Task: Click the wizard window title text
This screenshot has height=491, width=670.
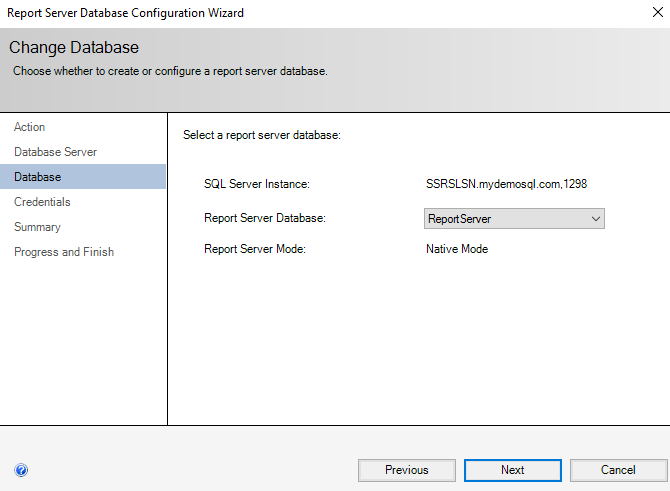Action: (126, 13)
